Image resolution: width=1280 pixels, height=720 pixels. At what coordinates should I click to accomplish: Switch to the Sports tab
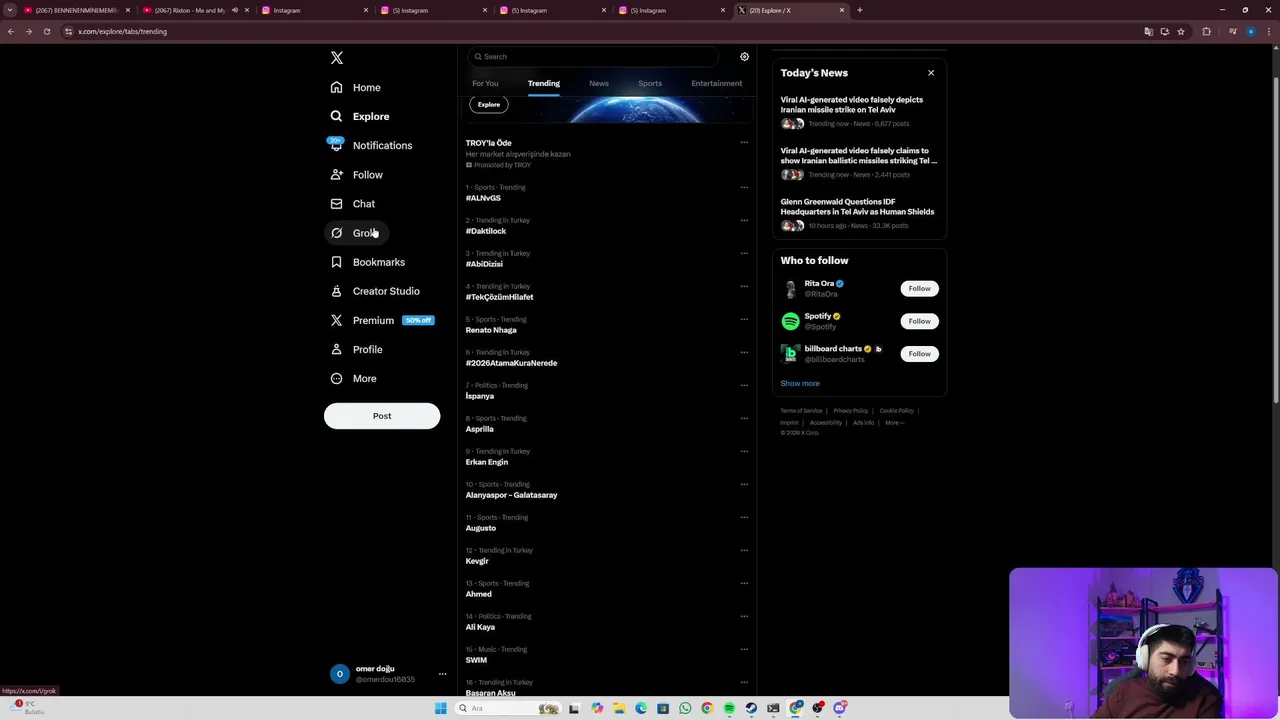tap(650, 83)
